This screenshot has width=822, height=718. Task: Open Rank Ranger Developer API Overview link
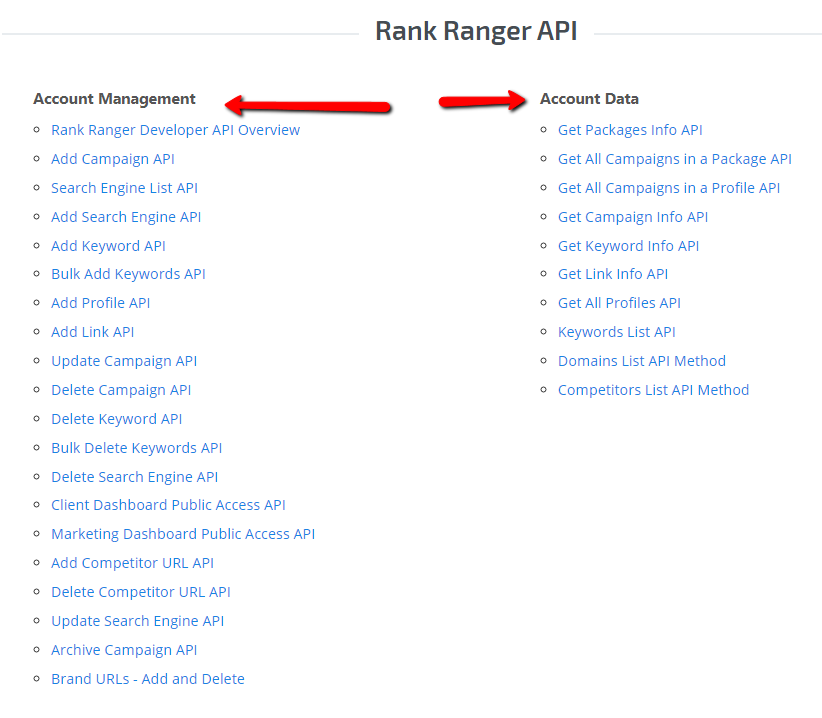pos(175,130)
